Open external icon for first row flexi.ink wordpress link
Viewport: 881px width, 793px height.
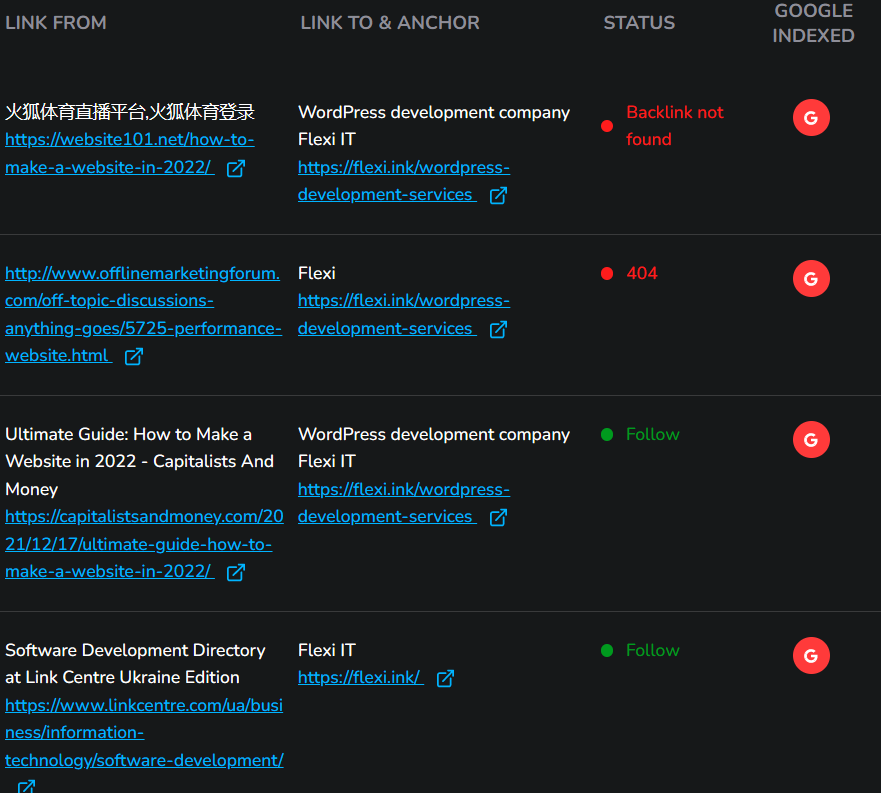[498, 196]
